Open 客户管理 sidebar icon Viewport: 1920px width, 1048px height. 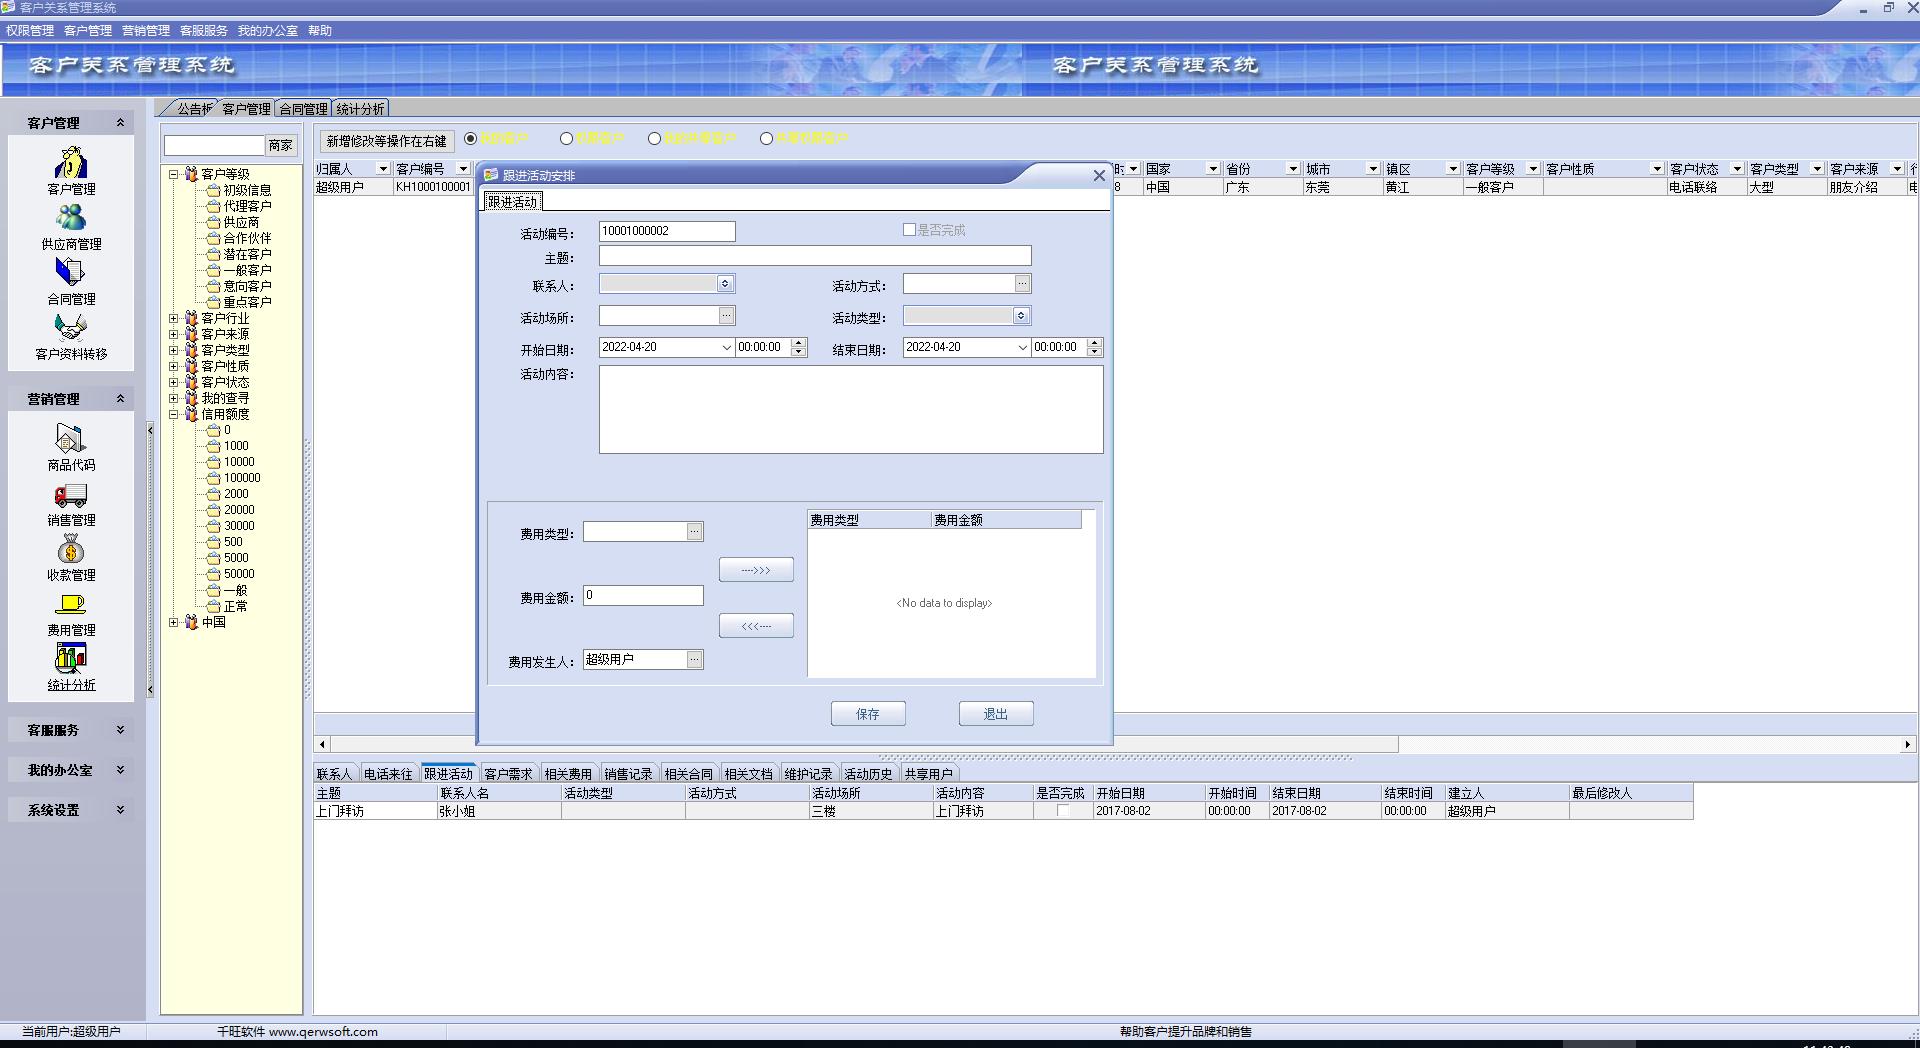[70, 164]
